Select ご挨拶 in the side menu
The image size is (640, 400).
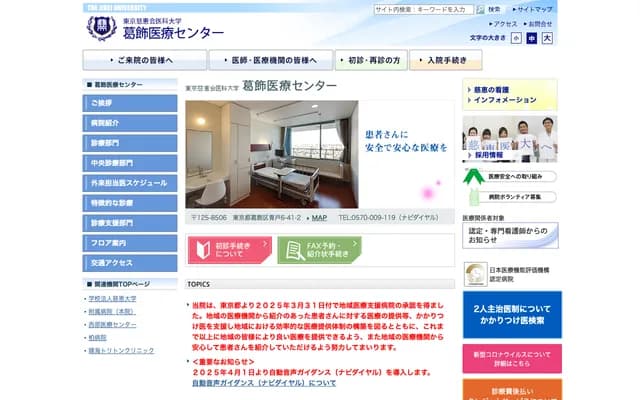pyautogui.click(x=130, y=103)
